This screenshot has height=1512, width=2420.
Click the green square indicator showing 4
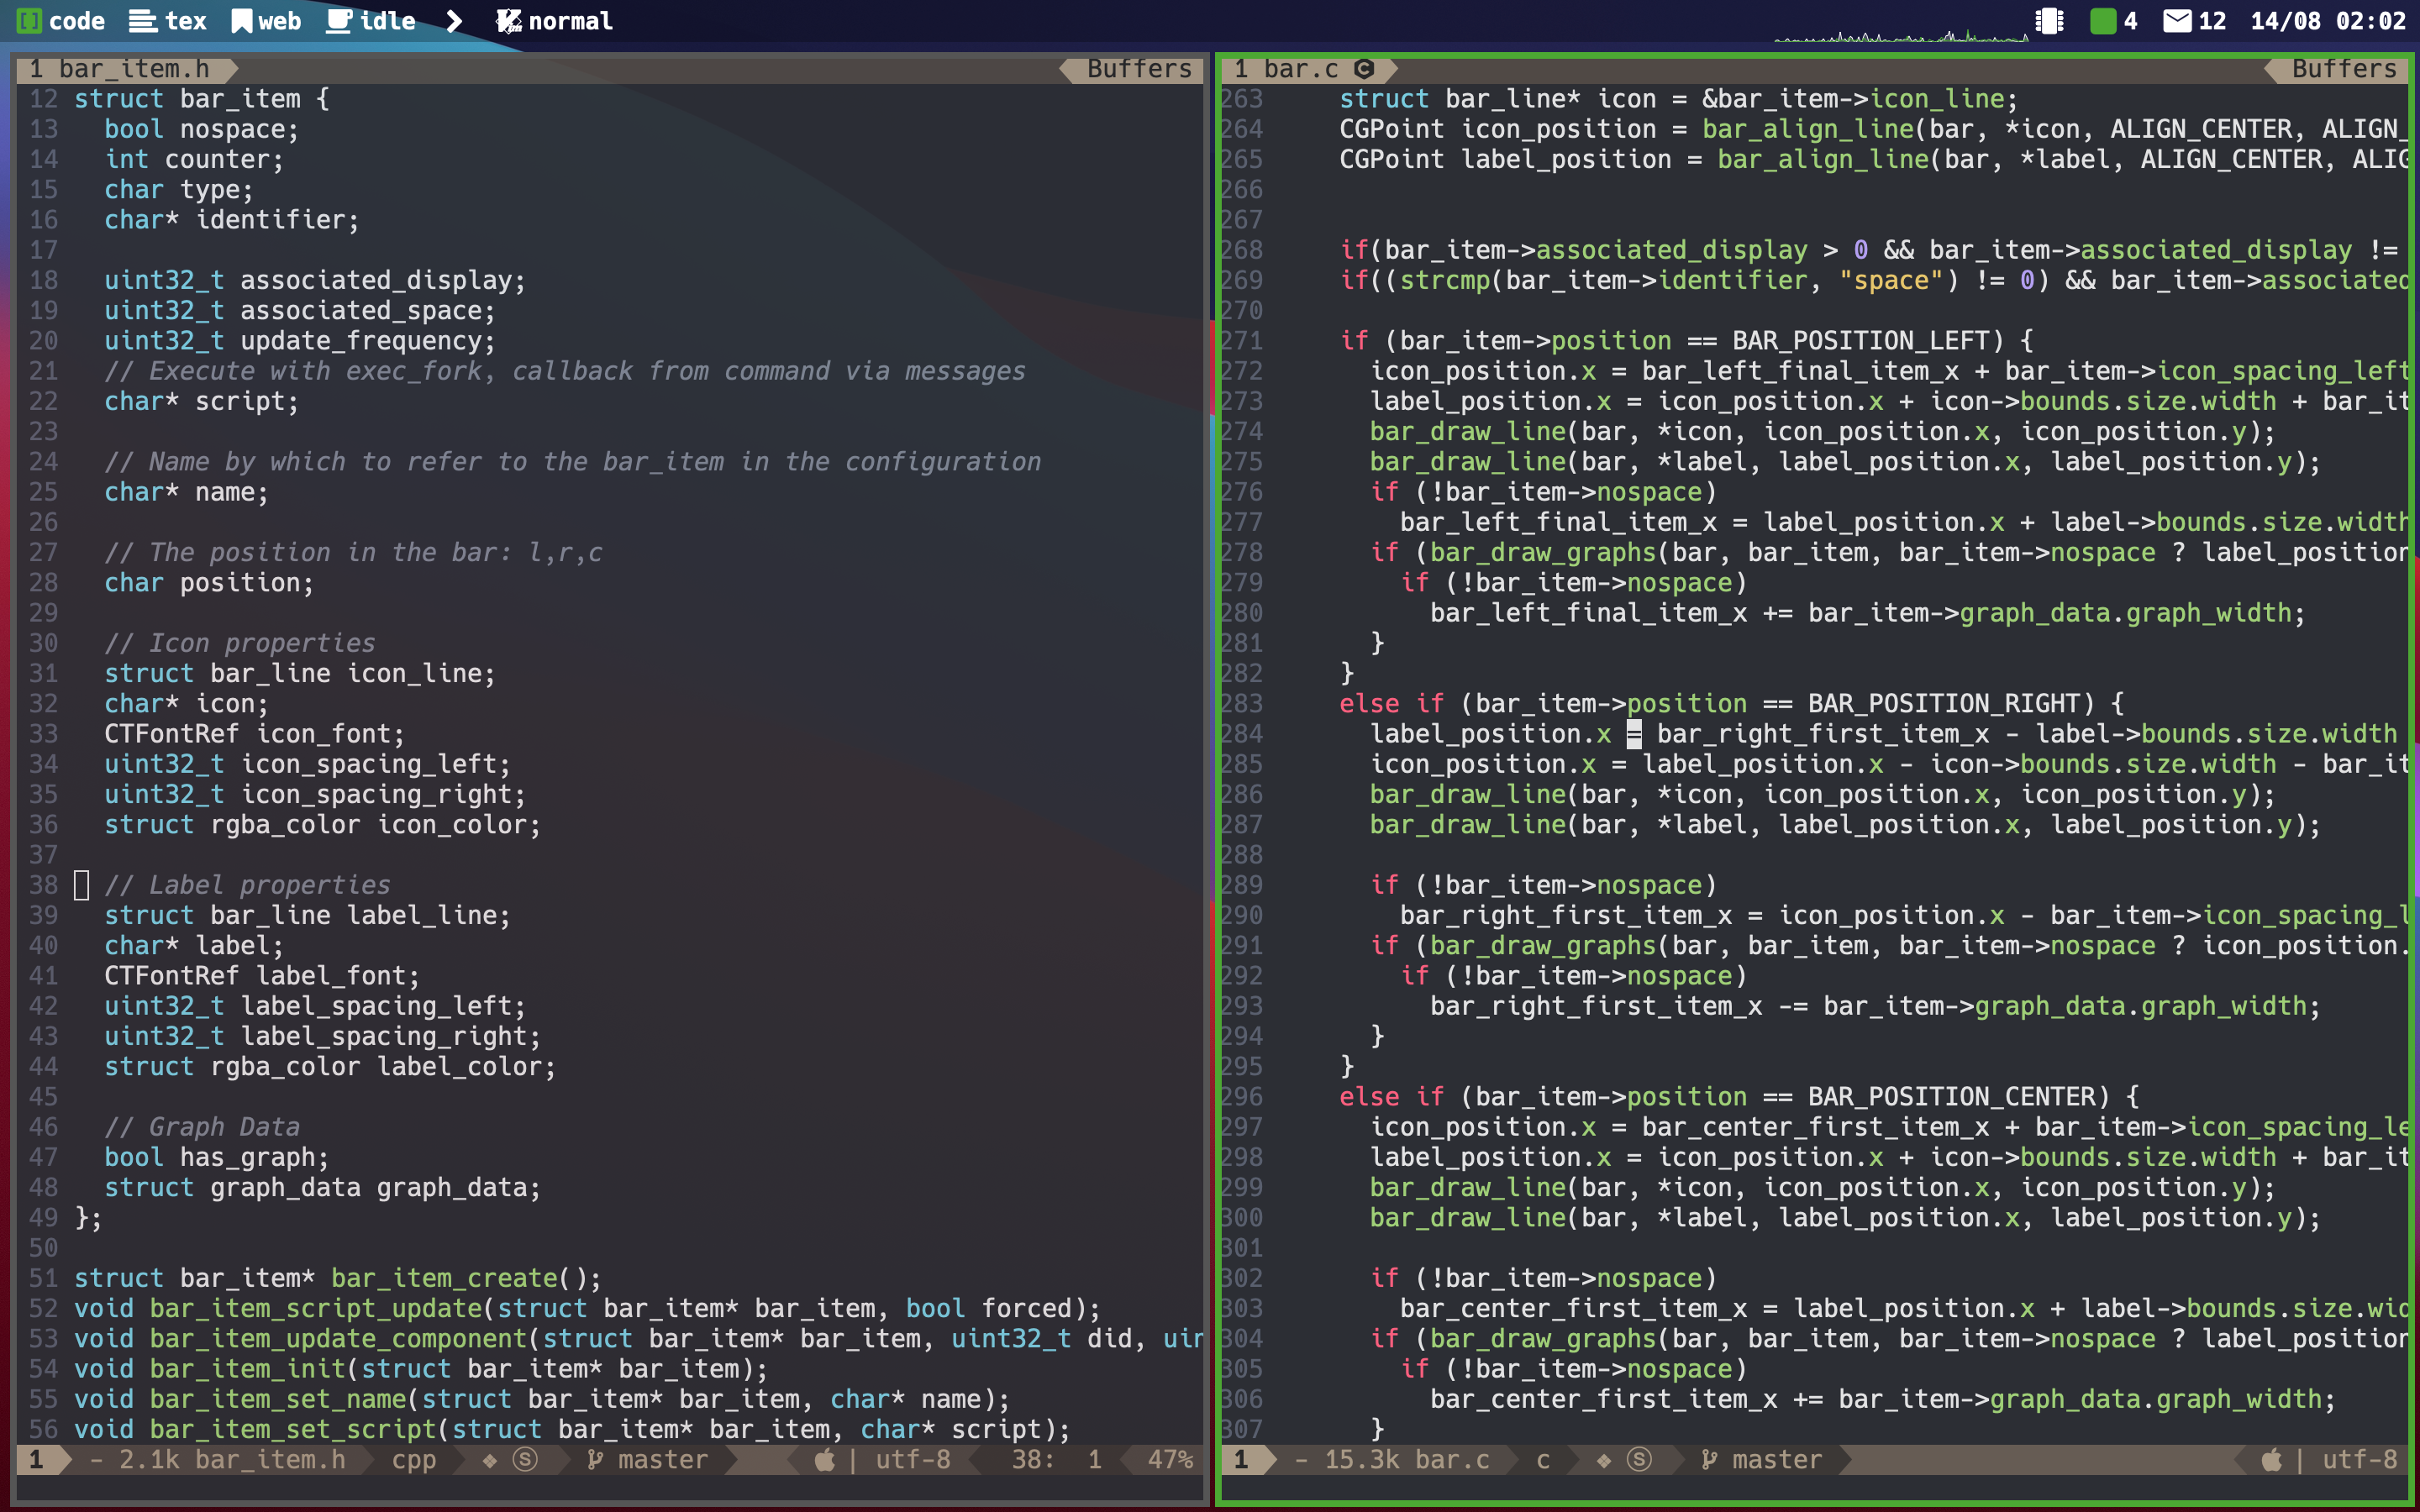2103,21
